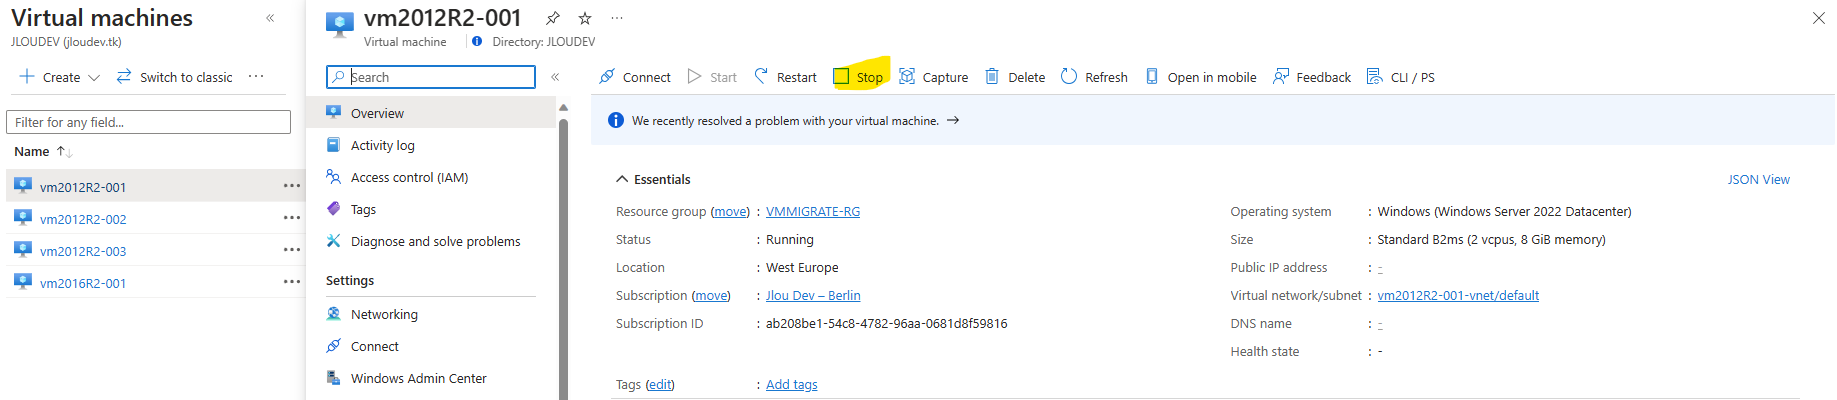
Task: Open context menu ellipsis for vm2016R2-001
Action: pos(291,282)
